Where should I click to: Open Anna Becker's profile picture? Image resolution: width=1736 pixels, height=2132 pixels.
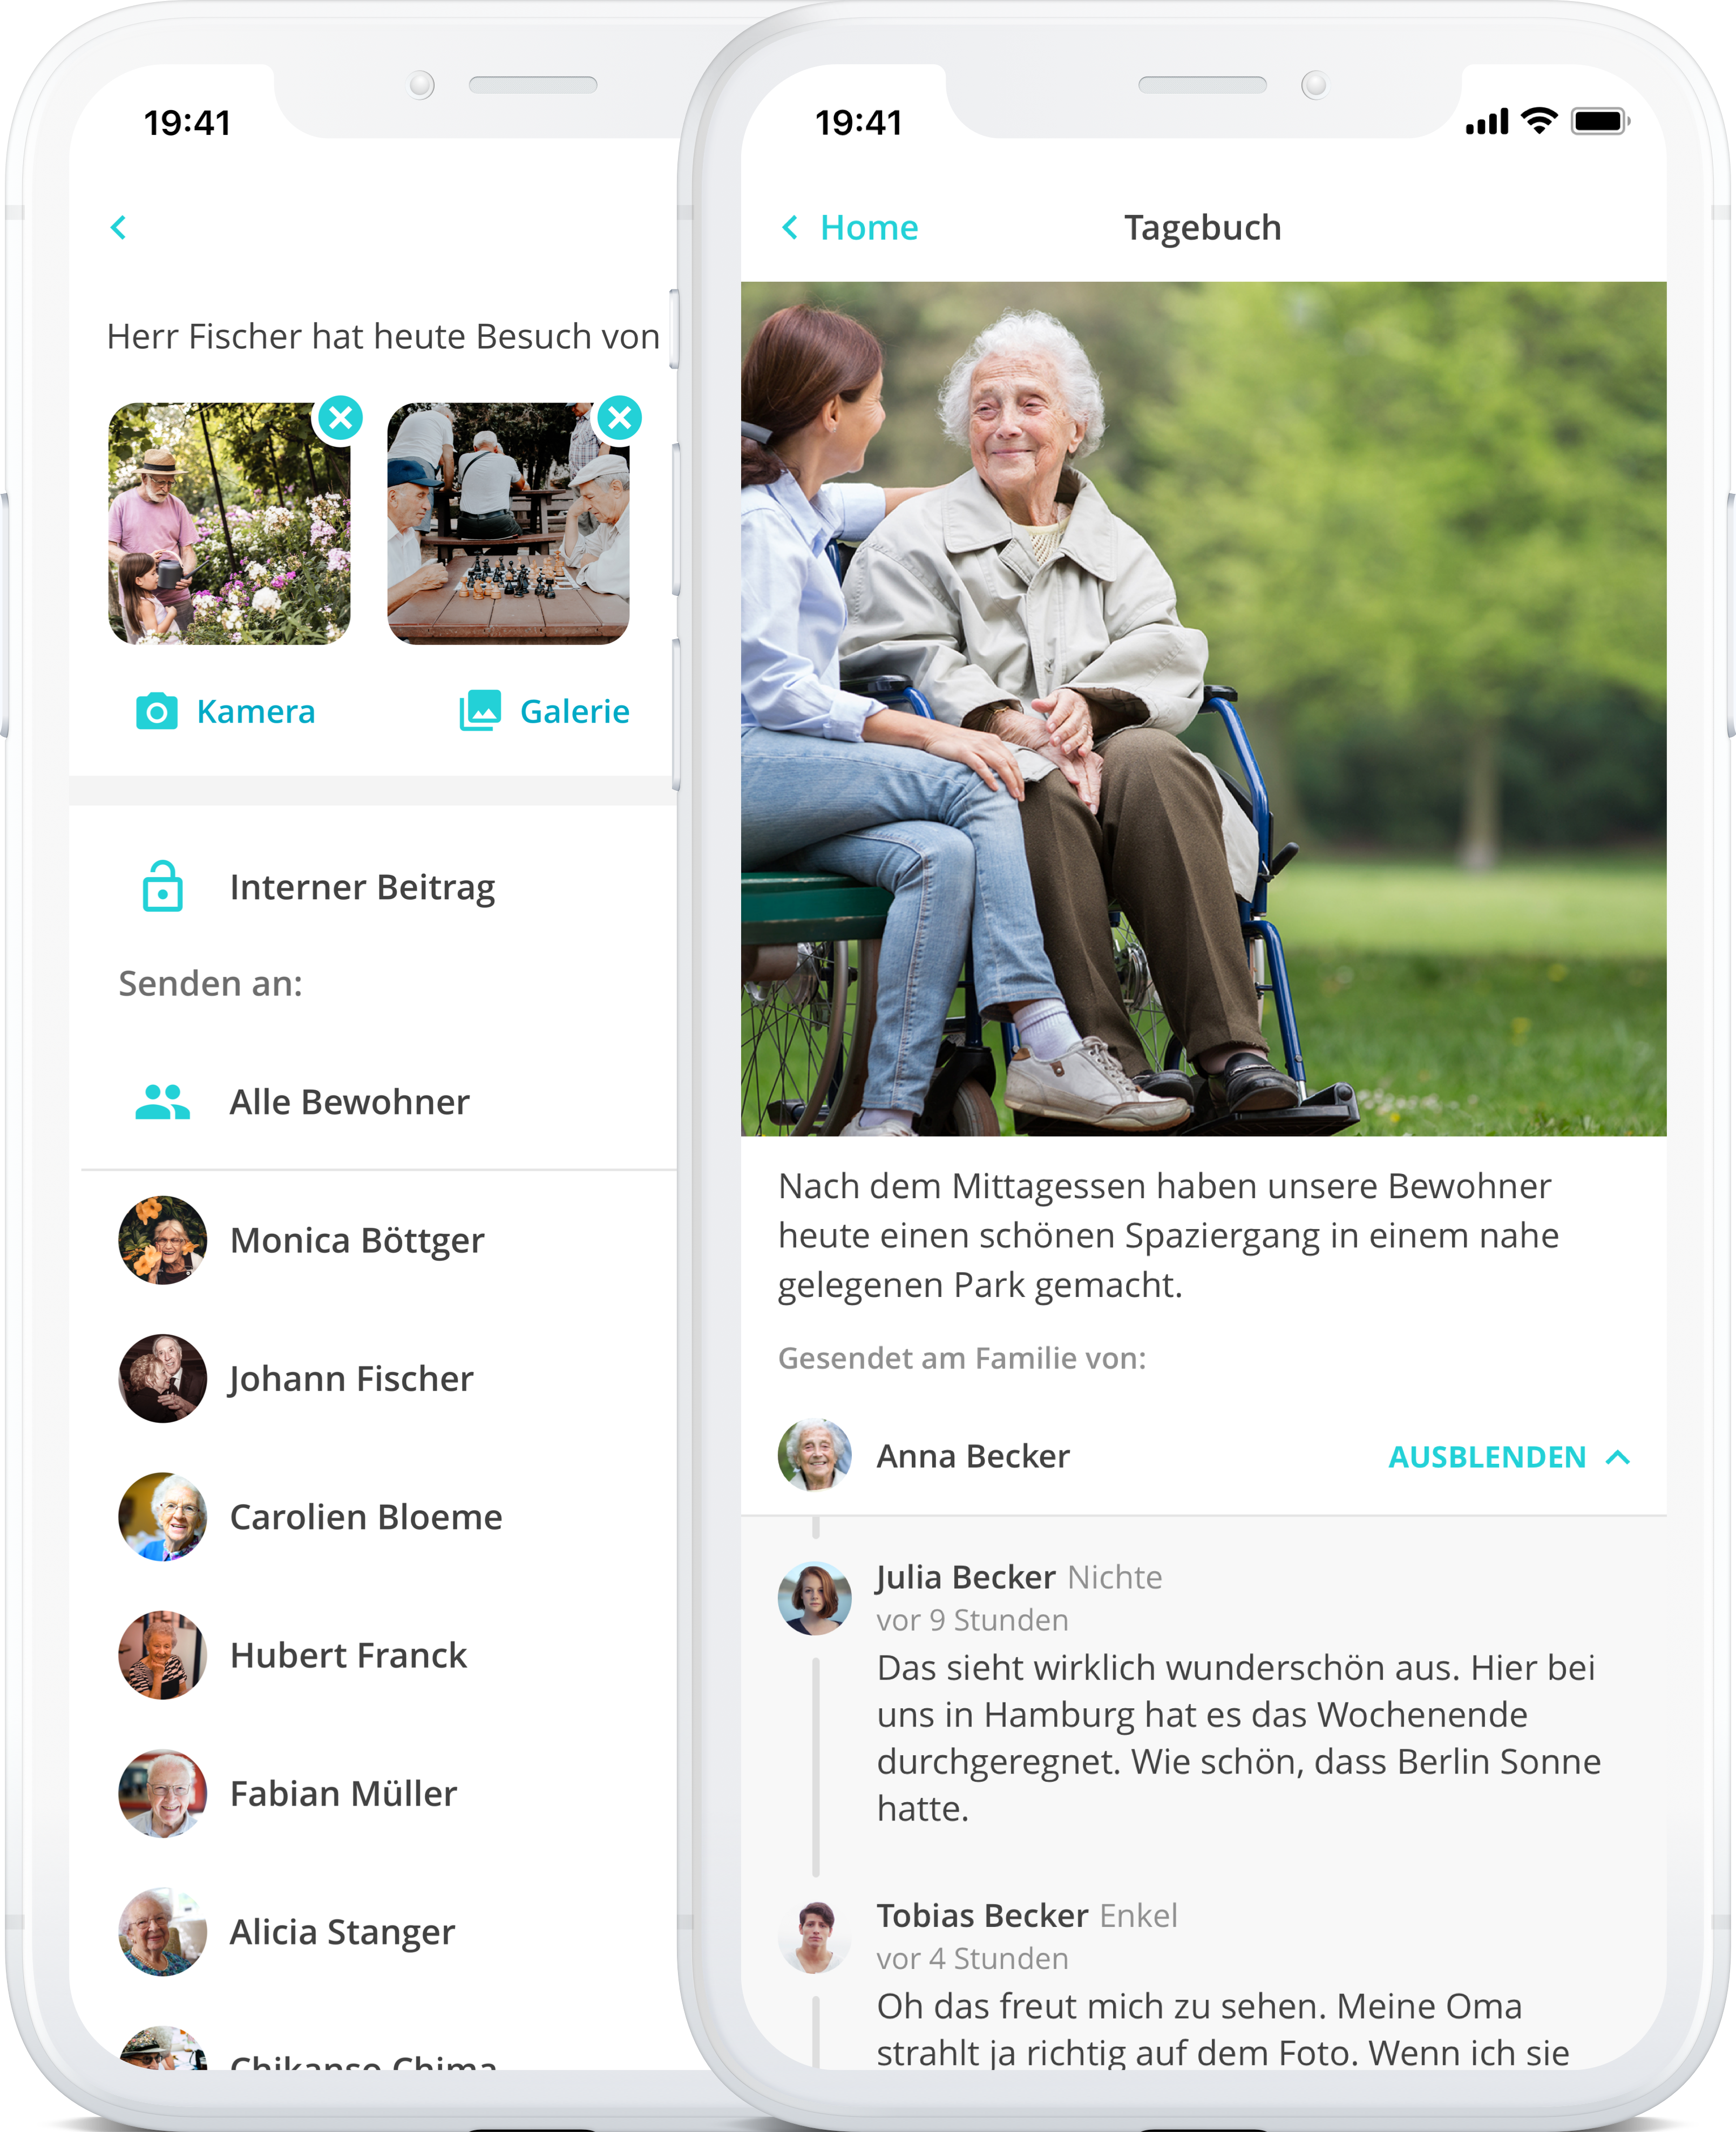(x=815, y=1455)
